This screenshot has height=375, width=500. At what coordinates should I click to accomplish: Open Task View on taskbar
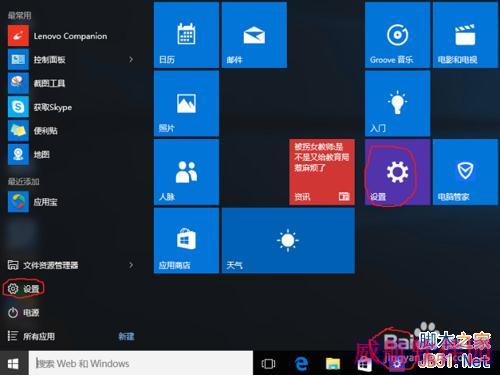[268, 364]
